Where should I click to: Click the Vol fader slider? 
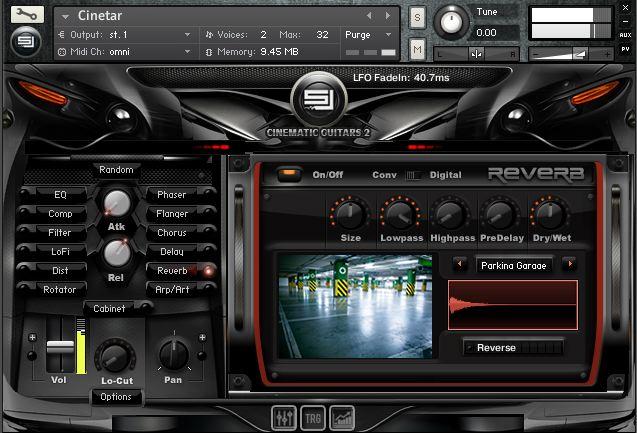click(x=60, y=347)
